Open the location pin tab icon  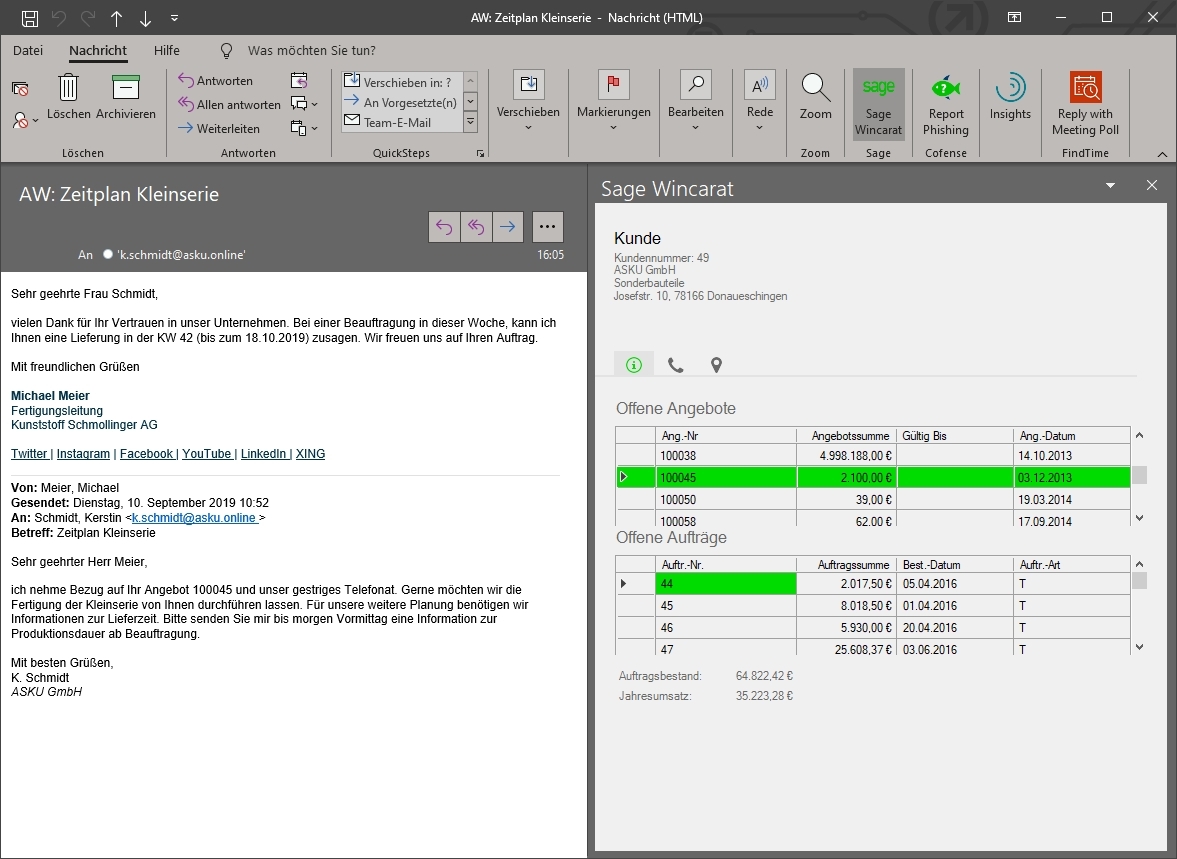pyautogui.click(x=716, y=365)
